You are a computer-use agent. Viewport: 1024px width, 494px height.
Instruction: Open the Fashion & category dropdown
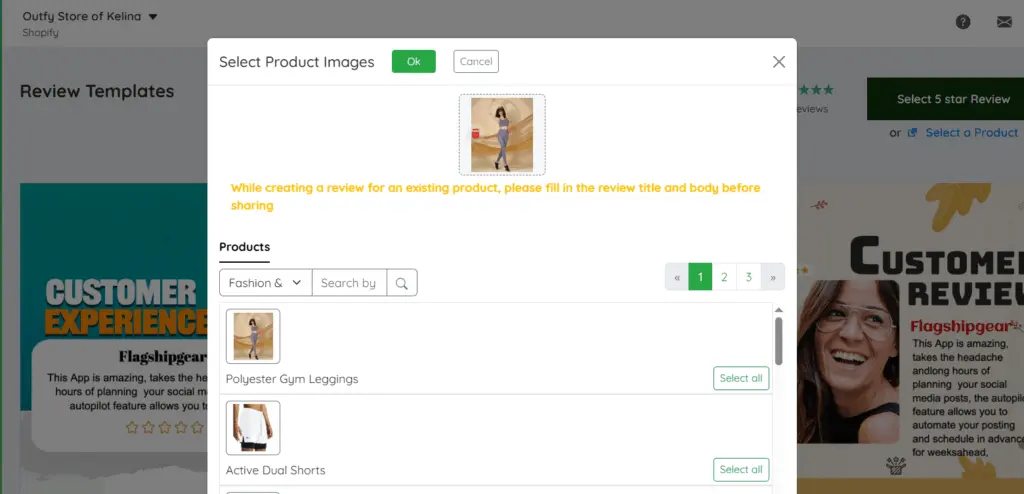coord(265,283)
